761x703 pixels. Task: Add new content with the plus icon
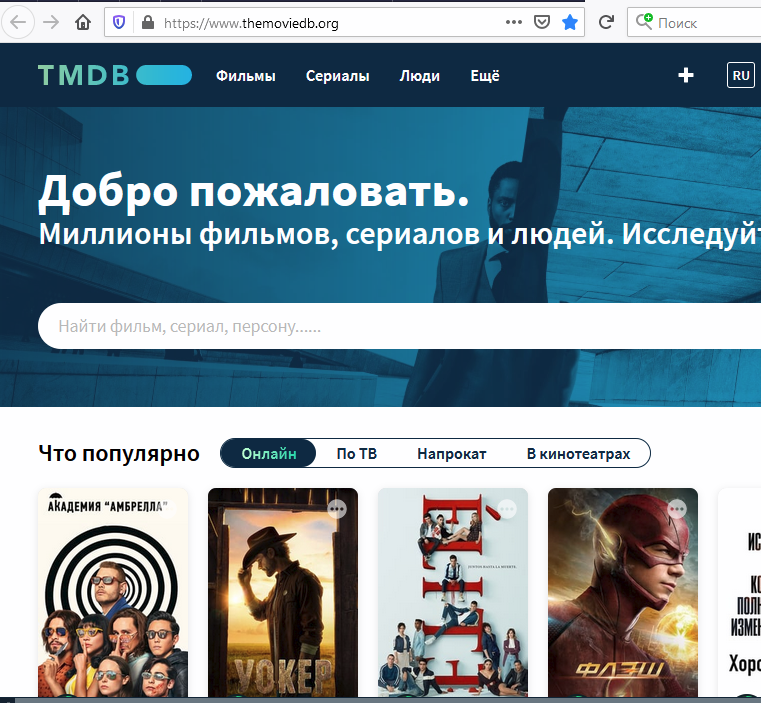point(686,75)
